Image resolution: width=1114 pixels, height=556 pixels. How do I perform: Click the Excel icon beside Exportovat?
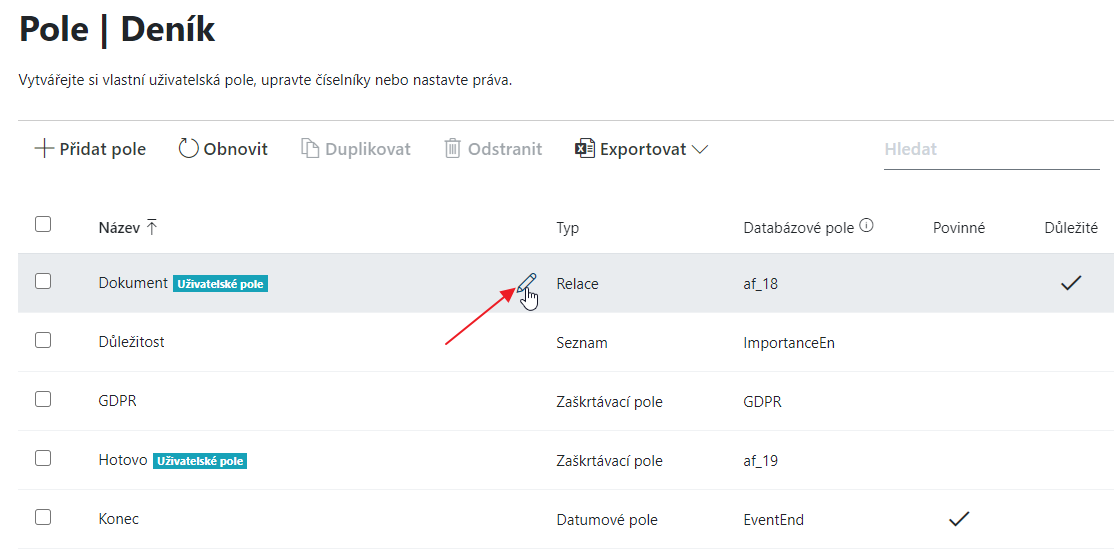[584, 149]
